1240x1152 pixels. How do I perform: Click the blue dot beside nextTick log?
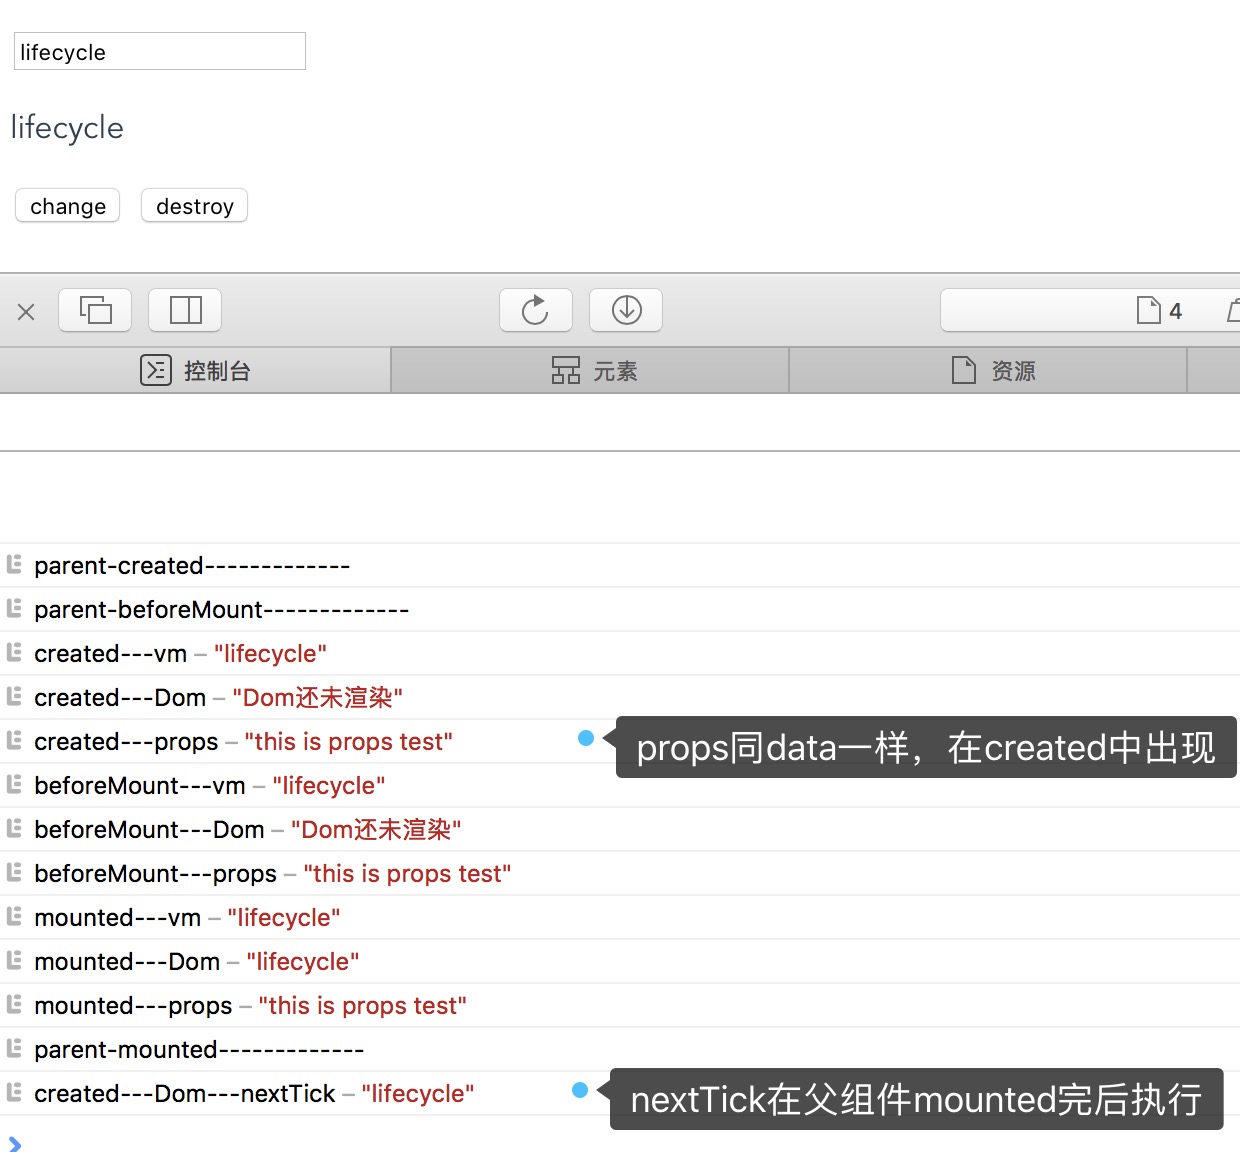point(580,1090)
